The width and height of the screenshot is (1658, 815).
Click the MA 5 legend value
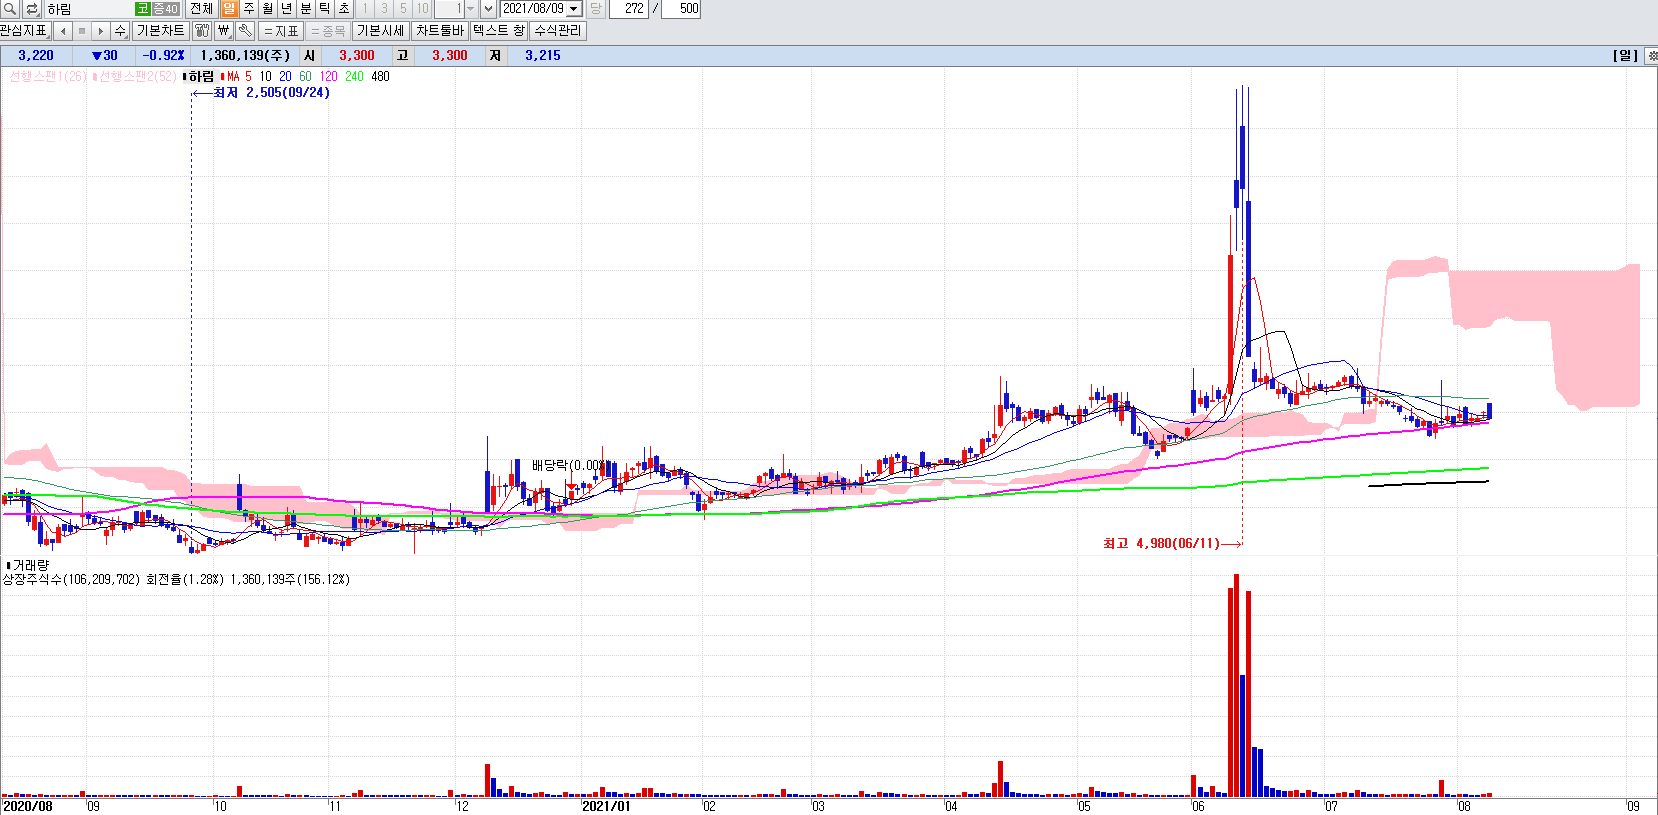click(248, 76)
